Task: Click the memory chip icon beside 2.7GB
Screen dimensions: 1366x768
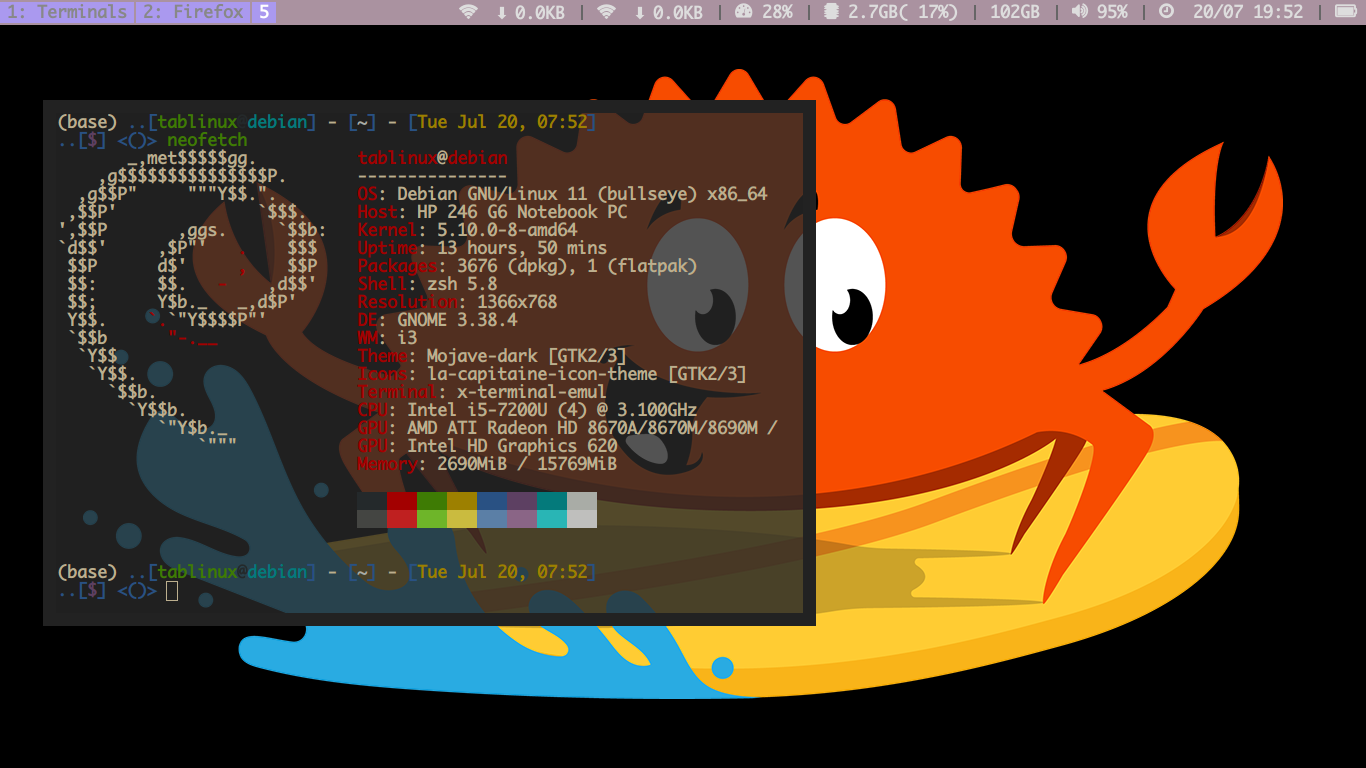Action: 831,12
